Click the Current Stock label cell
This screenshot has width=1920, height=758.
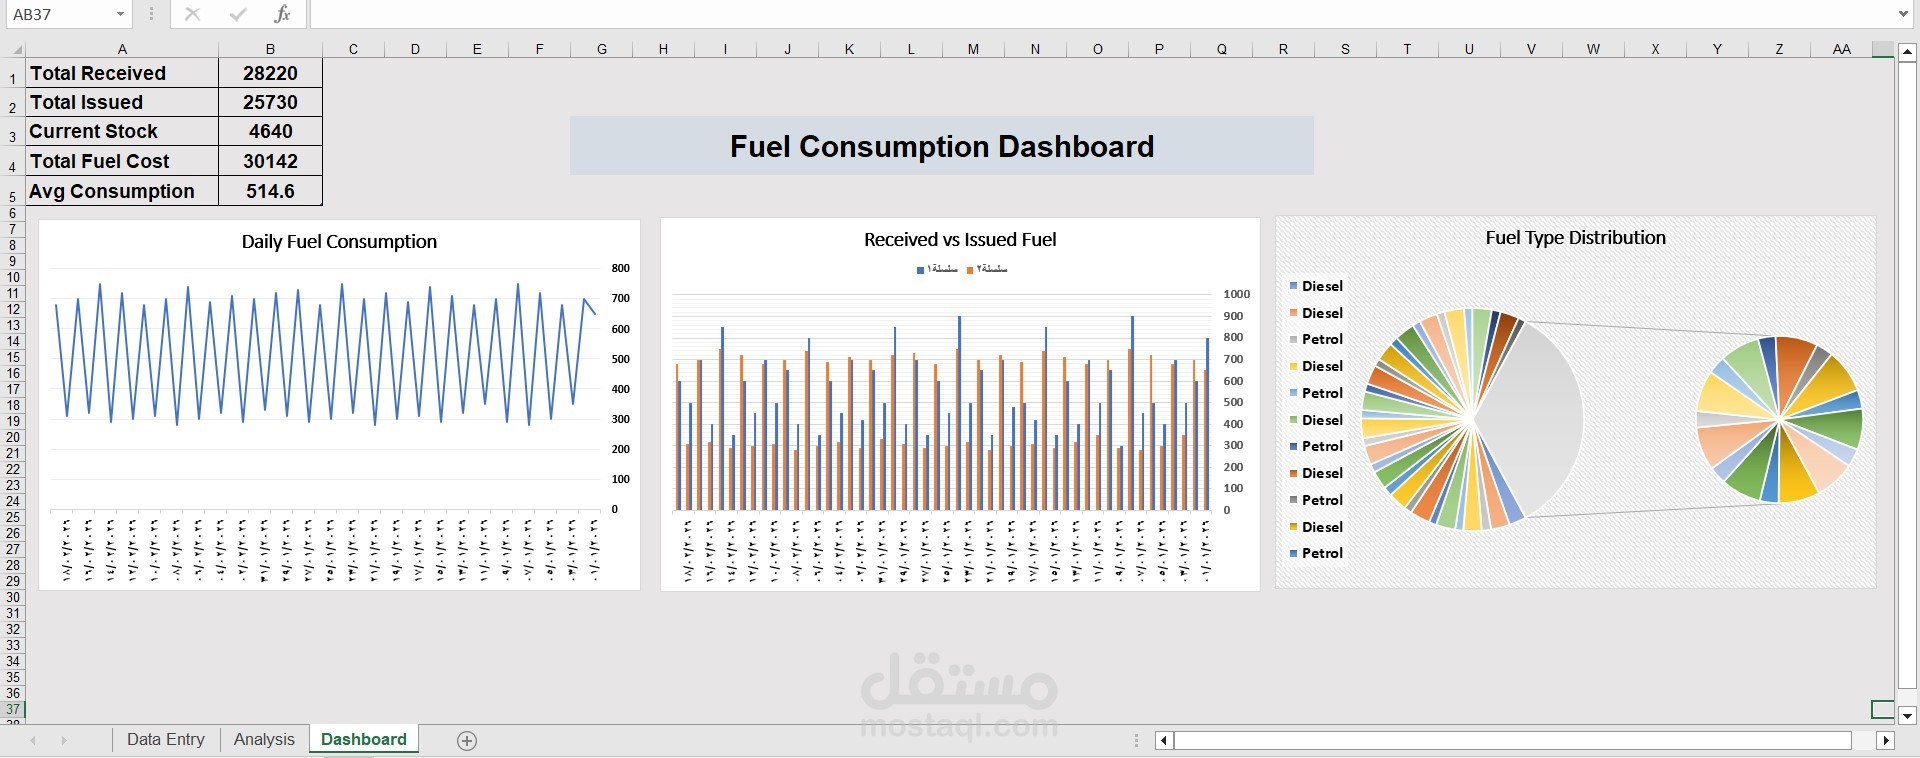point(122,131)
